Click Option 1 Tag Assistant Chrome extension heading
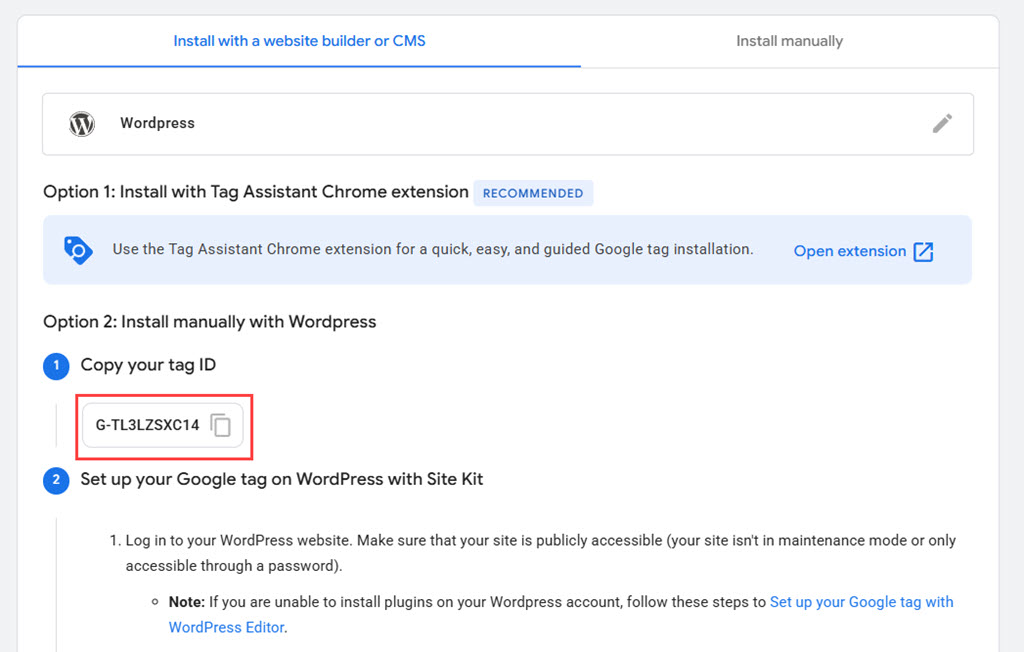 point(256,192)
